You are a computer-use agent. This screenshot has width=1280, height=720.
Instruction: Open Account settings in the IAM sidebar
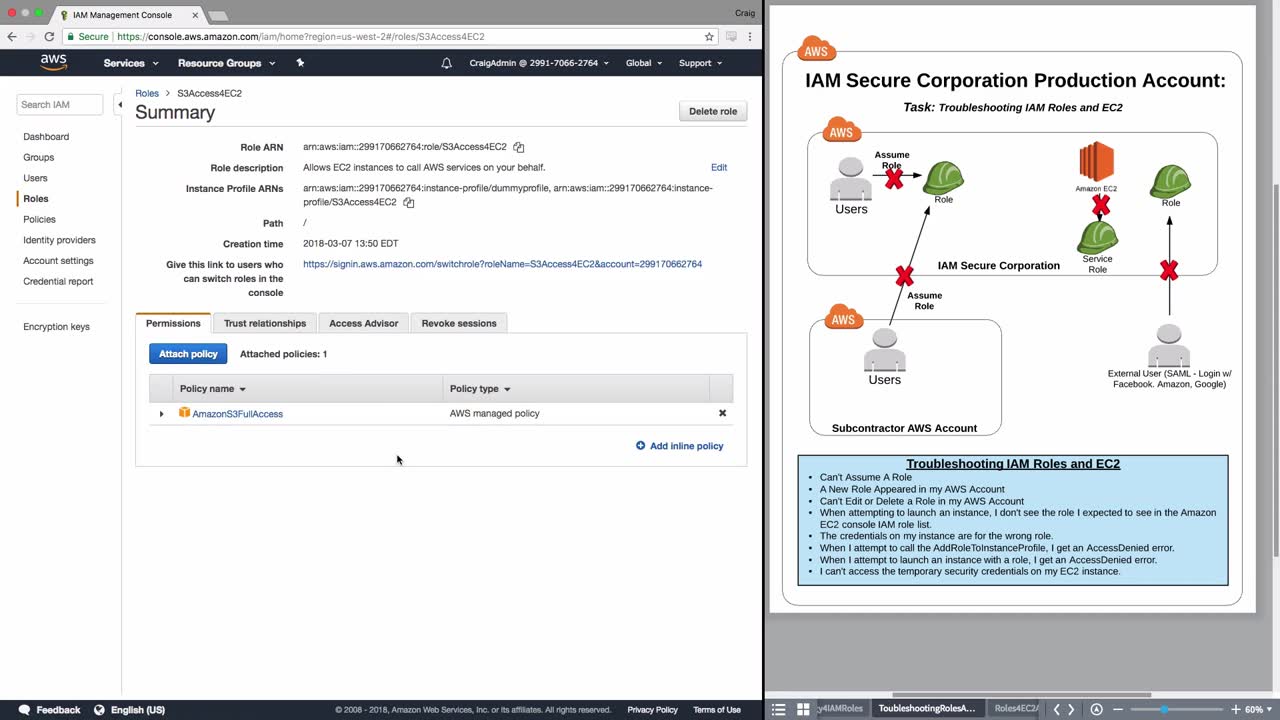pos(58,261)
